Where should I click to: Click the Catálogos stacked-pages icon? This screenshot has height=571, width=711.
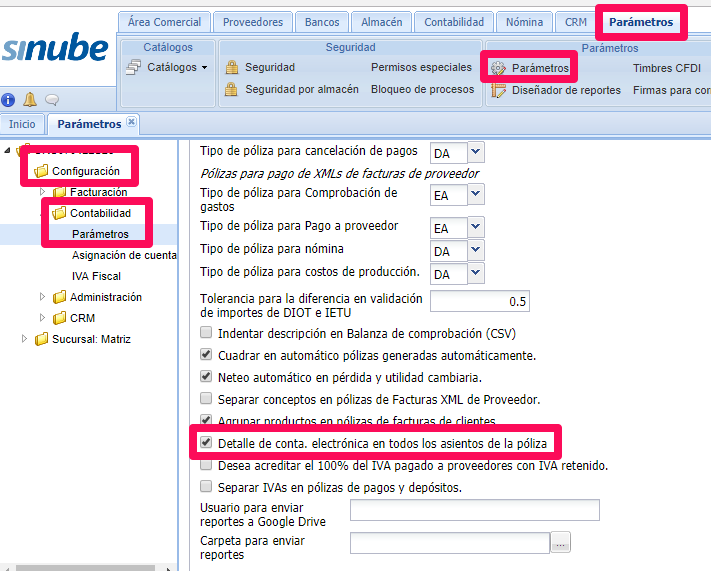coord(133,67)
